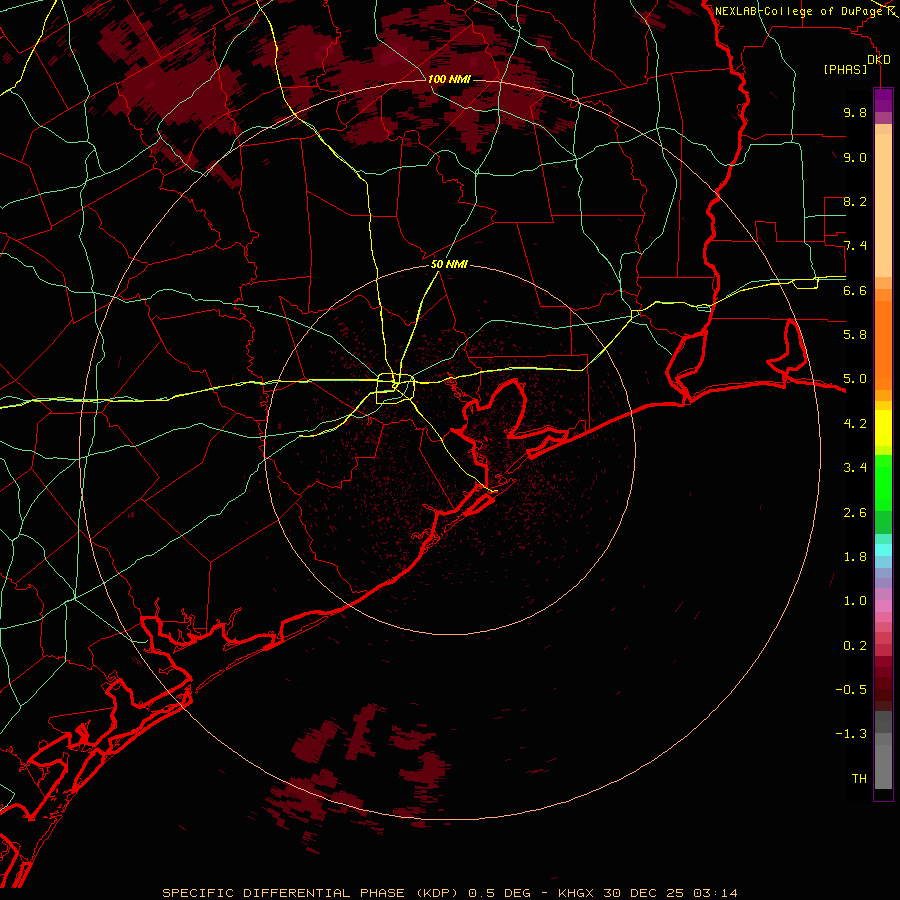Click the 5.0 scale value
Viewport: 900px width, 900px height.
[855, 379]
